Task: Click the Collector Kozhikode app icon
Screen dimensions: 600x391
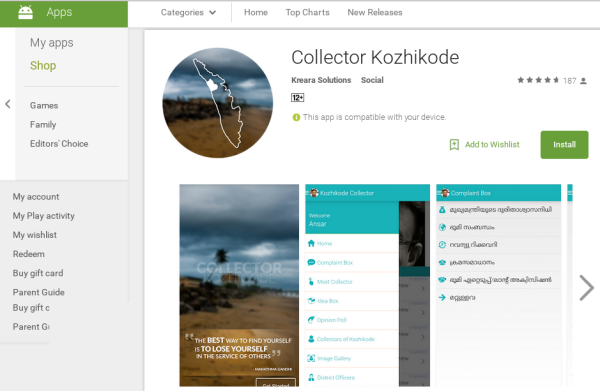Action: coord(218,103)
